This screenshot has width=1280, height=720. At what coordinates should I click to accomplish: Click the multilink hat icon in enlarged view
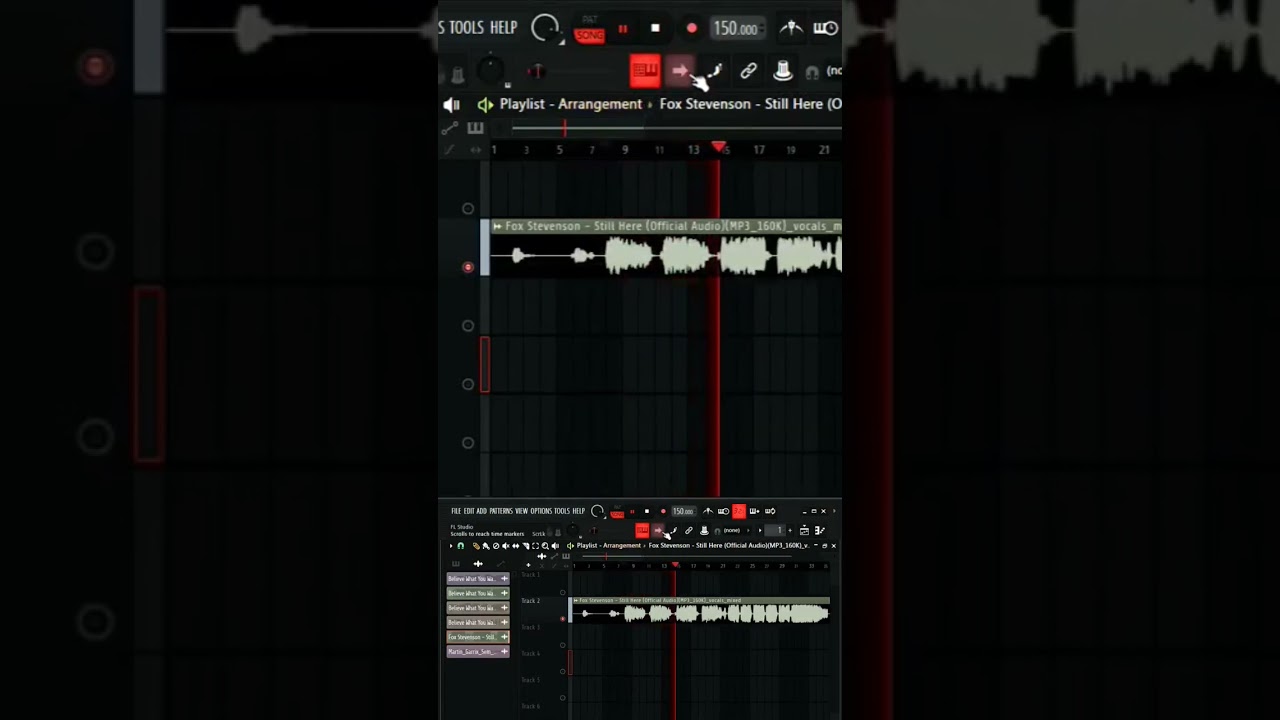tap(783, 71)
